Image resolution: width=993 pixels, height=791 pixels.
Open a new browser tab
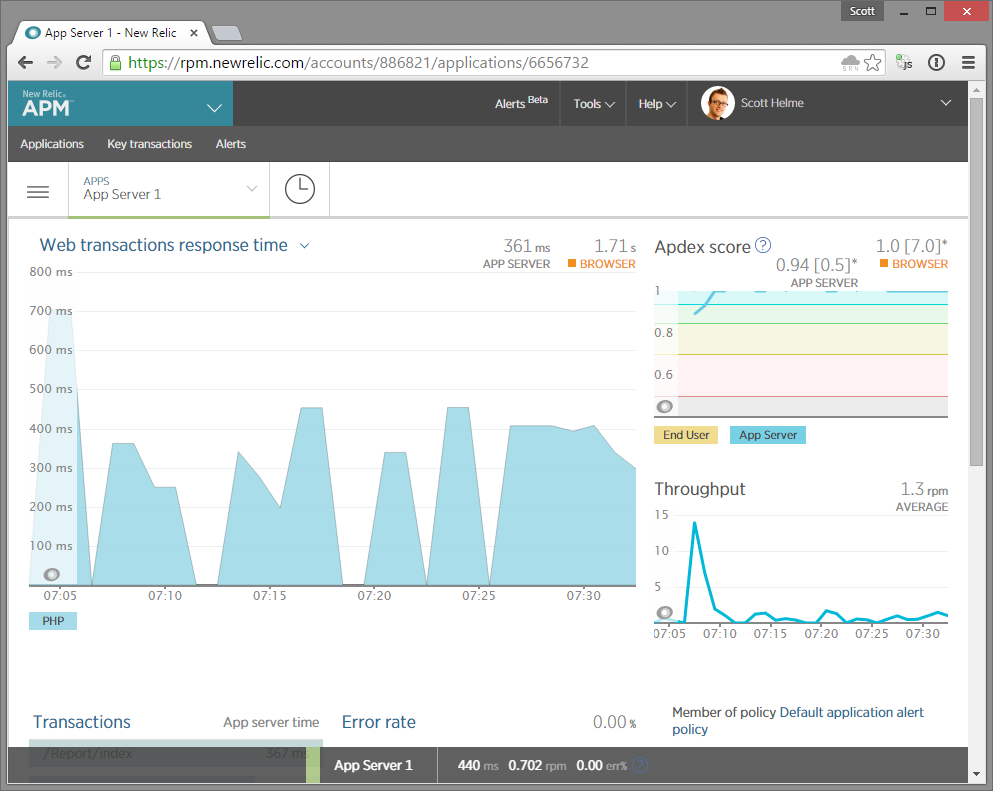(226, 33)
